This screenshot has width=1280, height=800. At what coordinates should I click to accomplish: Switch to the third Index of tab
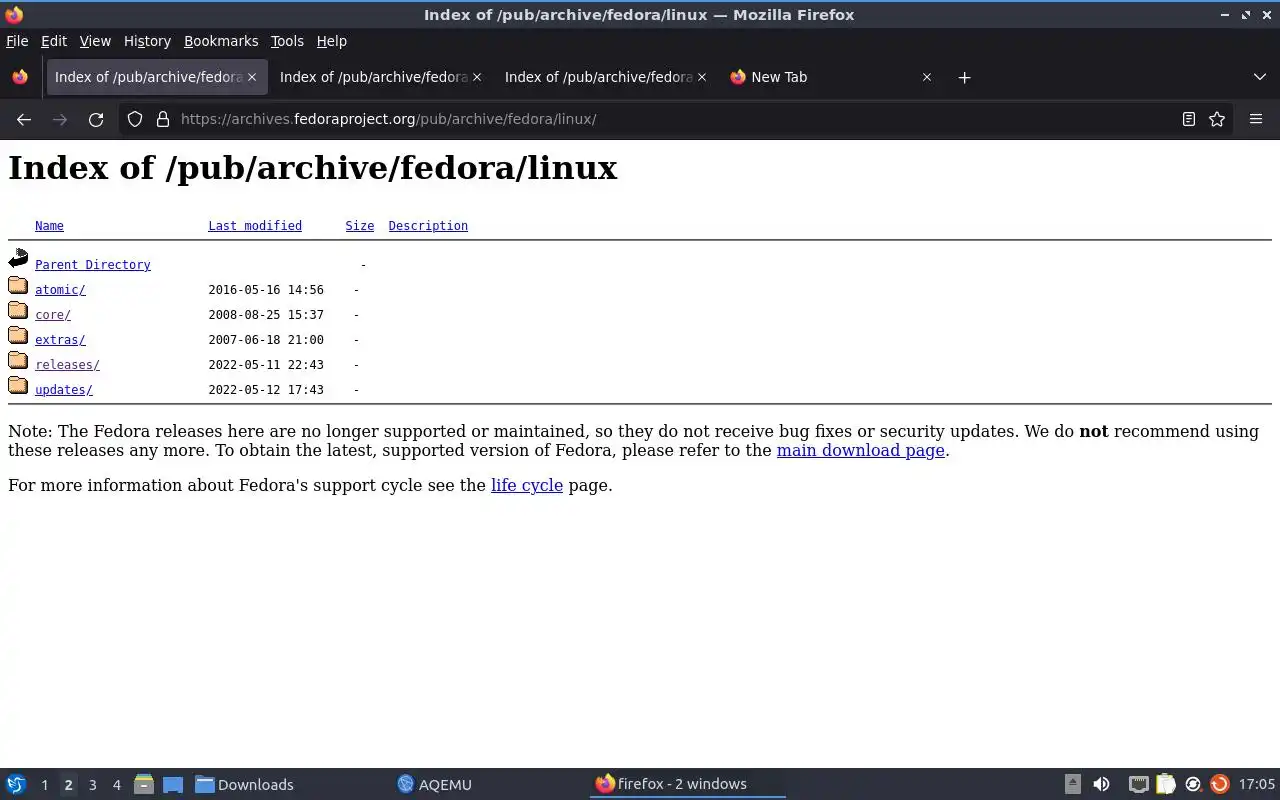click(x=606, y=77)
